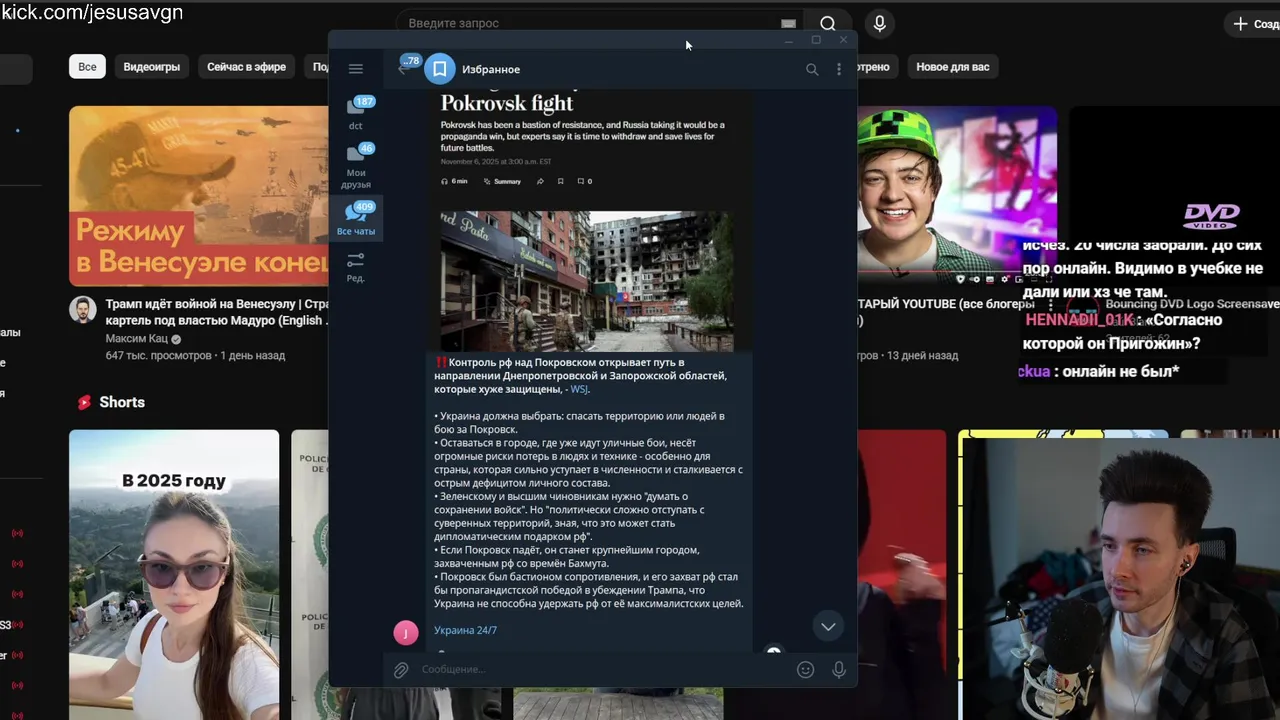Click the YouTube search magnifier button
1280x720 pixels.
[828, 24]
